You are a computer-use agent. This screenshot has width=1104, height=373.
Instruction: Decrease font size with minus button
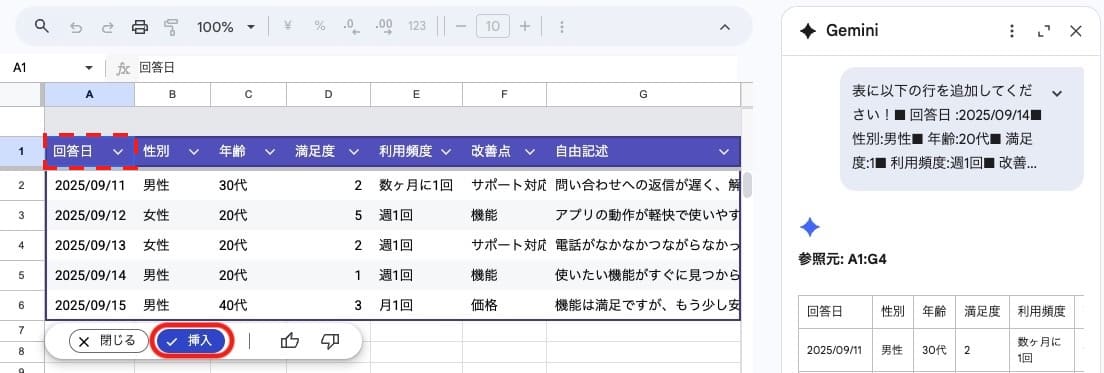coord(461,27)
